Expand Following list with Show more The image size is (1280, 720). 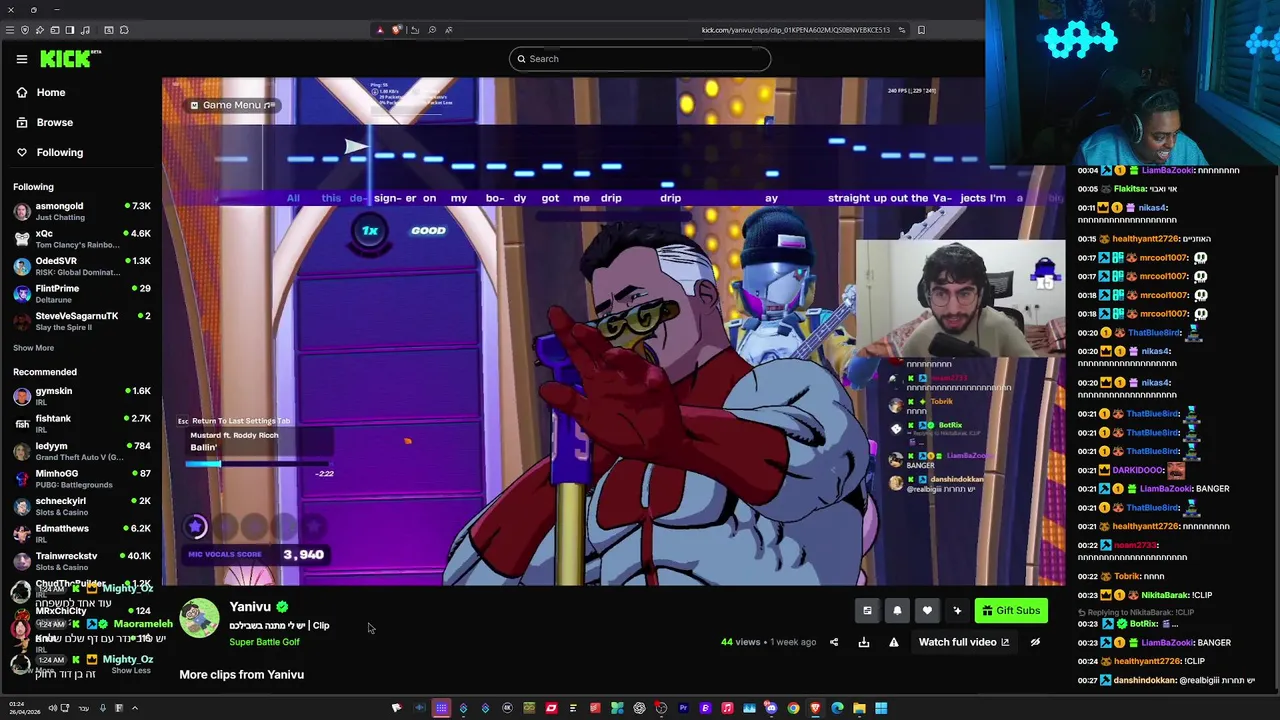click(33, 348)
